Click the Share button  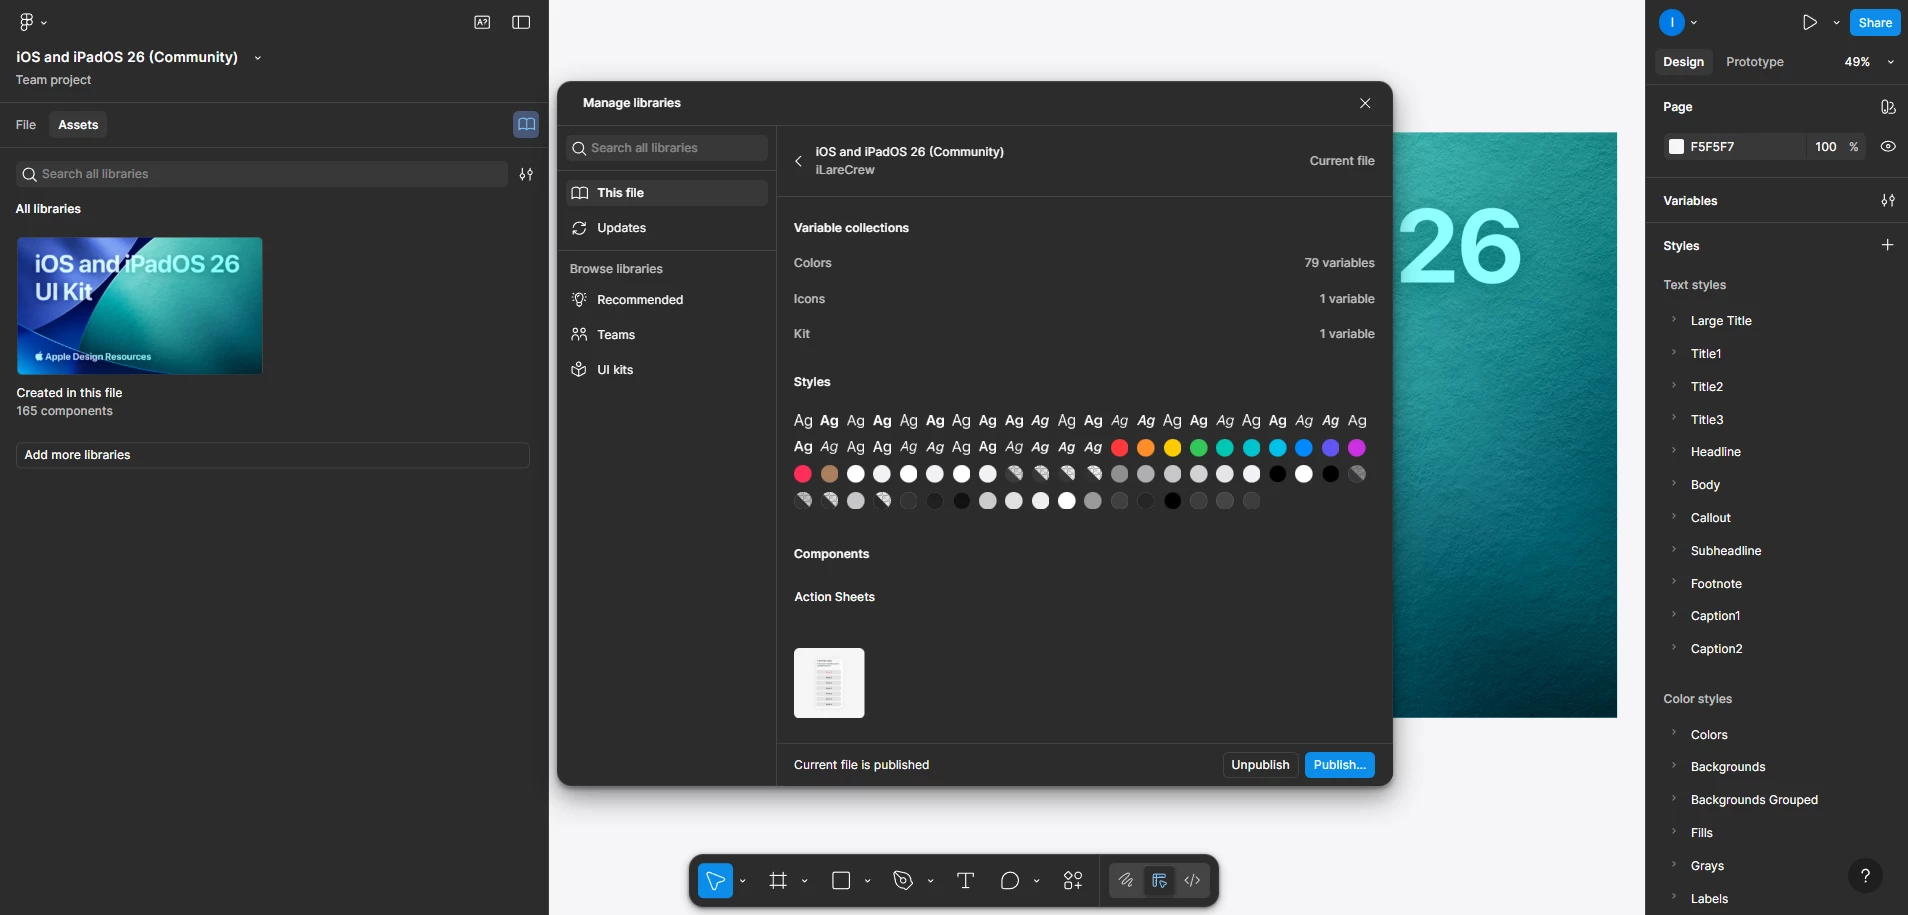1875,22
